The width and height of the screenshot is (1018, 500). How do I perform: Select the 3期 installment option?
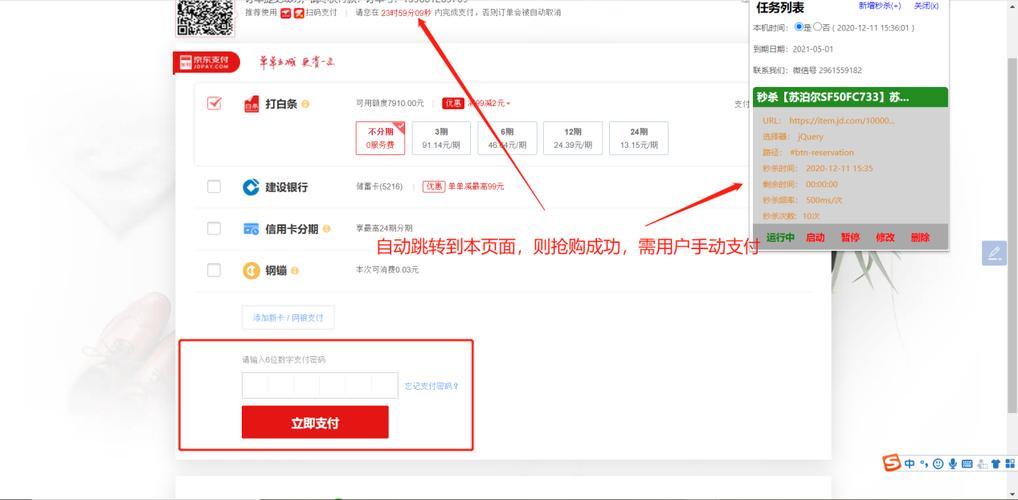pos(441,138)
